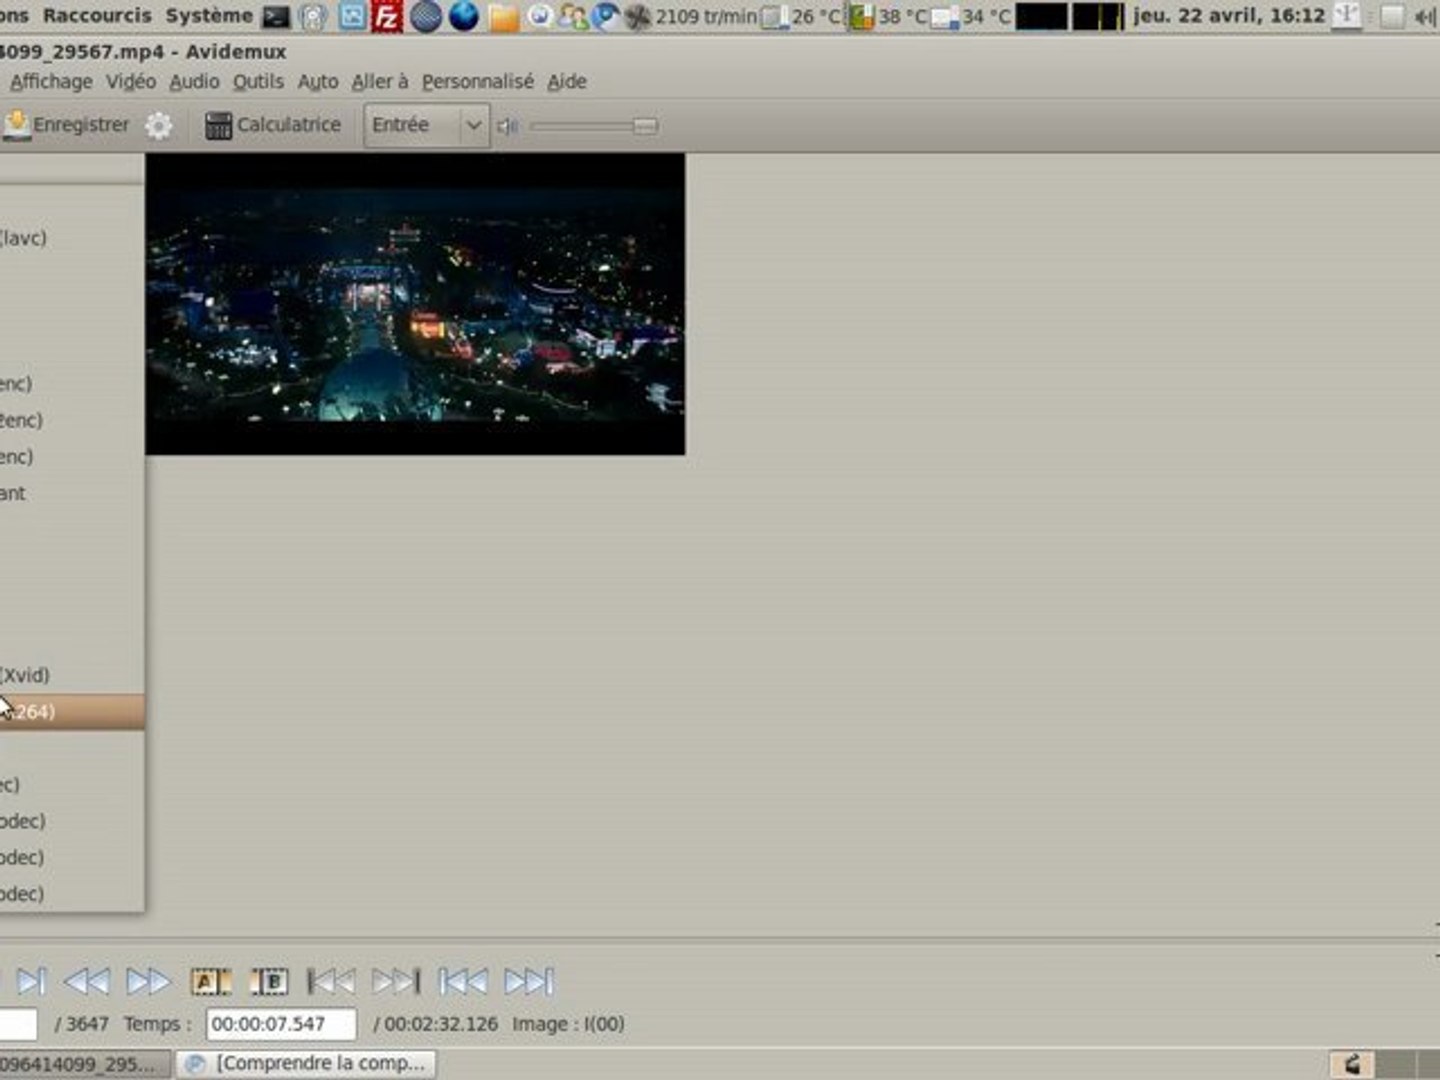Image resolution: width=1440 pixels, height=1080 pixels.
Task: Choose the highlighted x264 encoder entry
Action: tap(70, 712)
